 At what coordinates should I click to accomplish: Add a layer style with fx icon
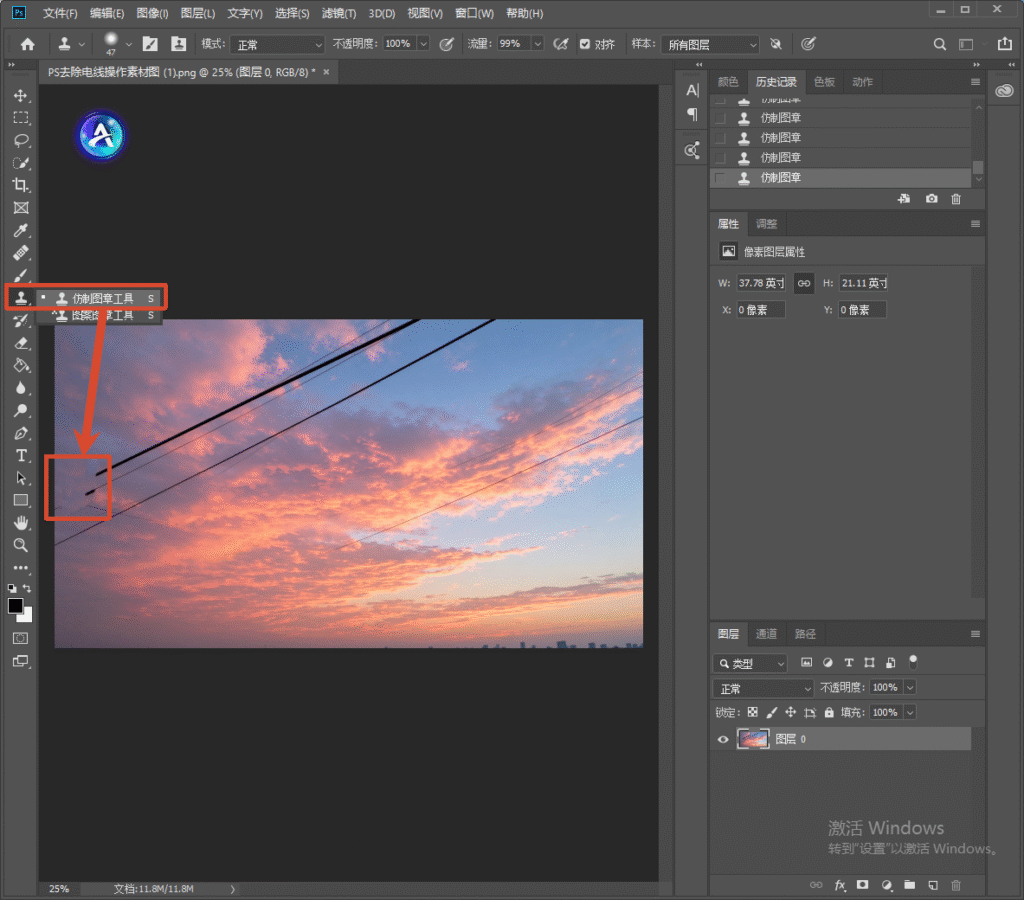[x=840, y=885]
